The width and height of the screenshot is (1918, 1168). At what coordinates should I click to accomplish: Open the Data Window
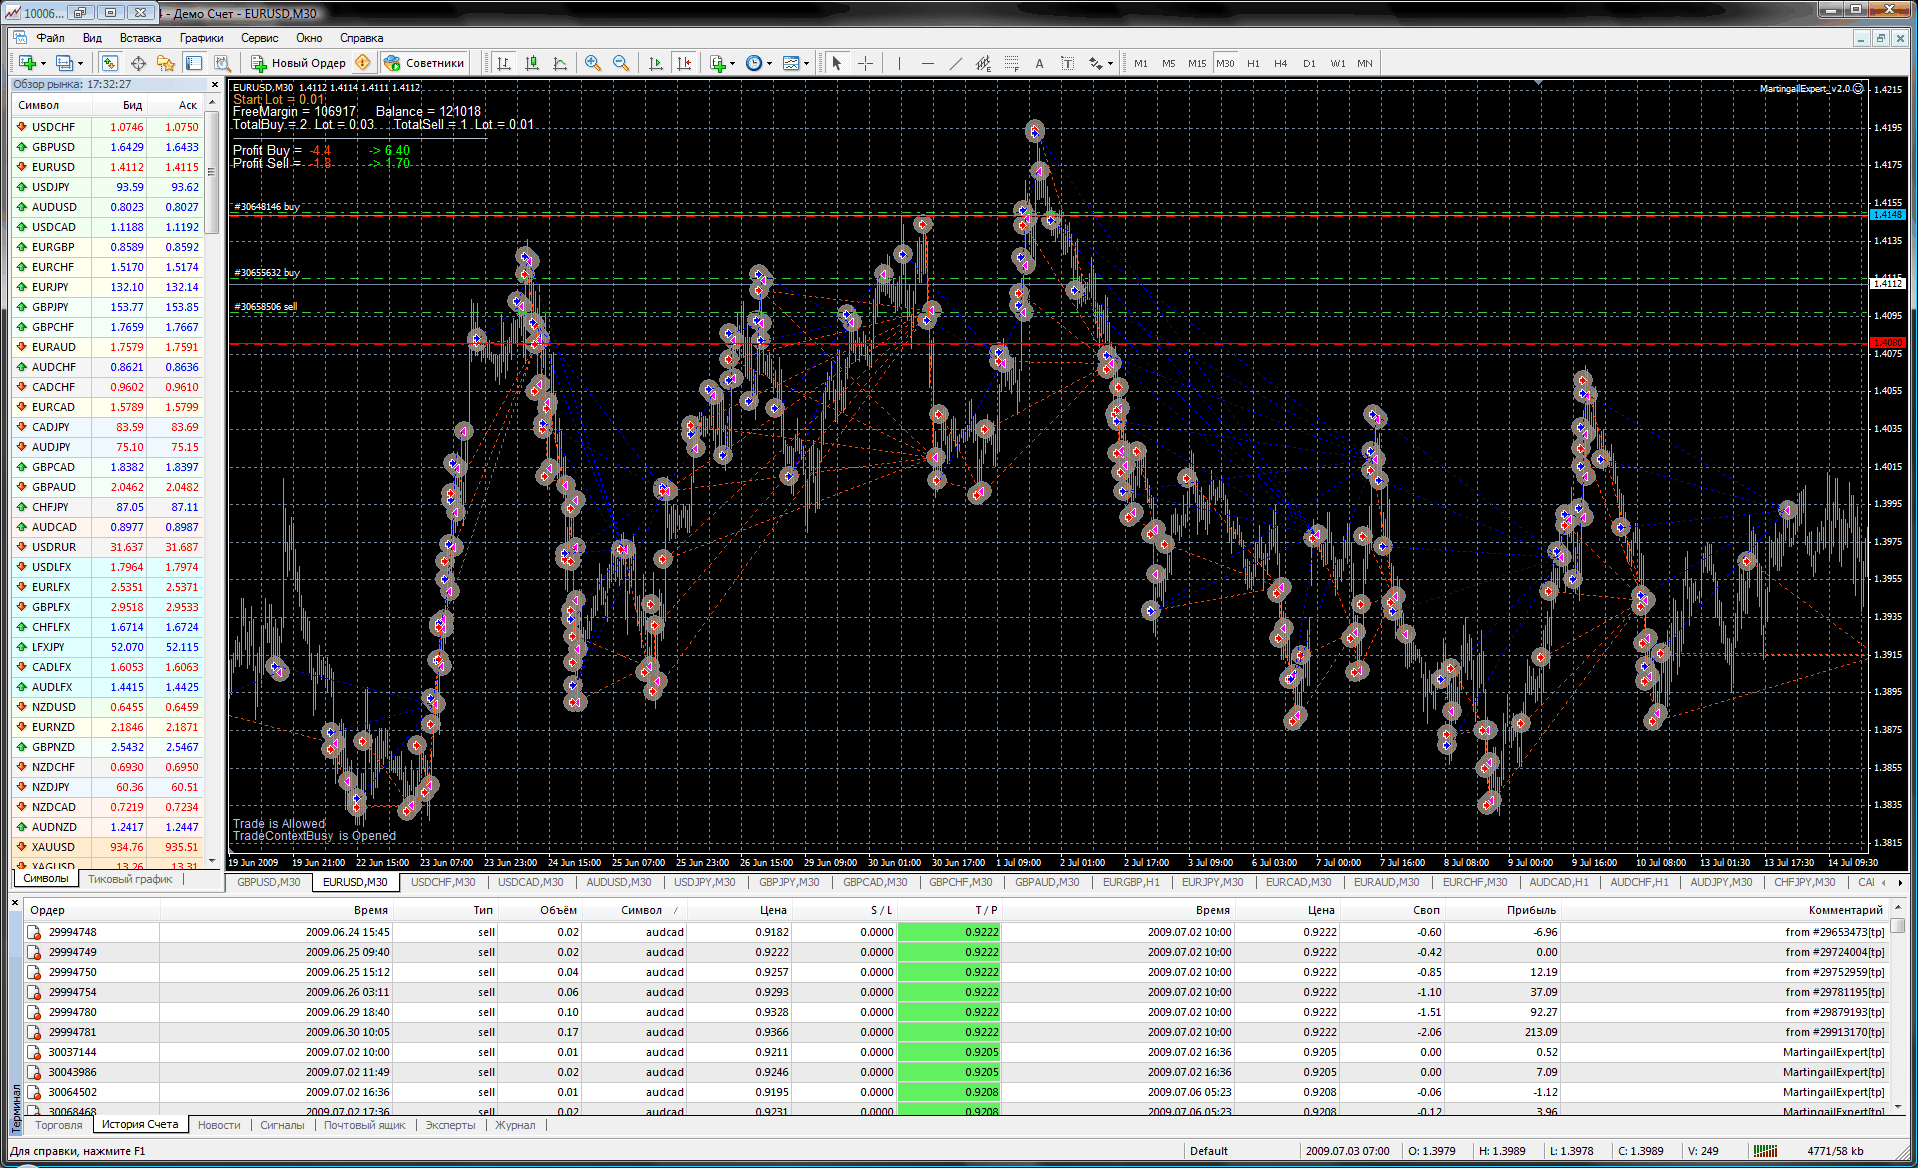pyautogui.click(x=138, y=63)
